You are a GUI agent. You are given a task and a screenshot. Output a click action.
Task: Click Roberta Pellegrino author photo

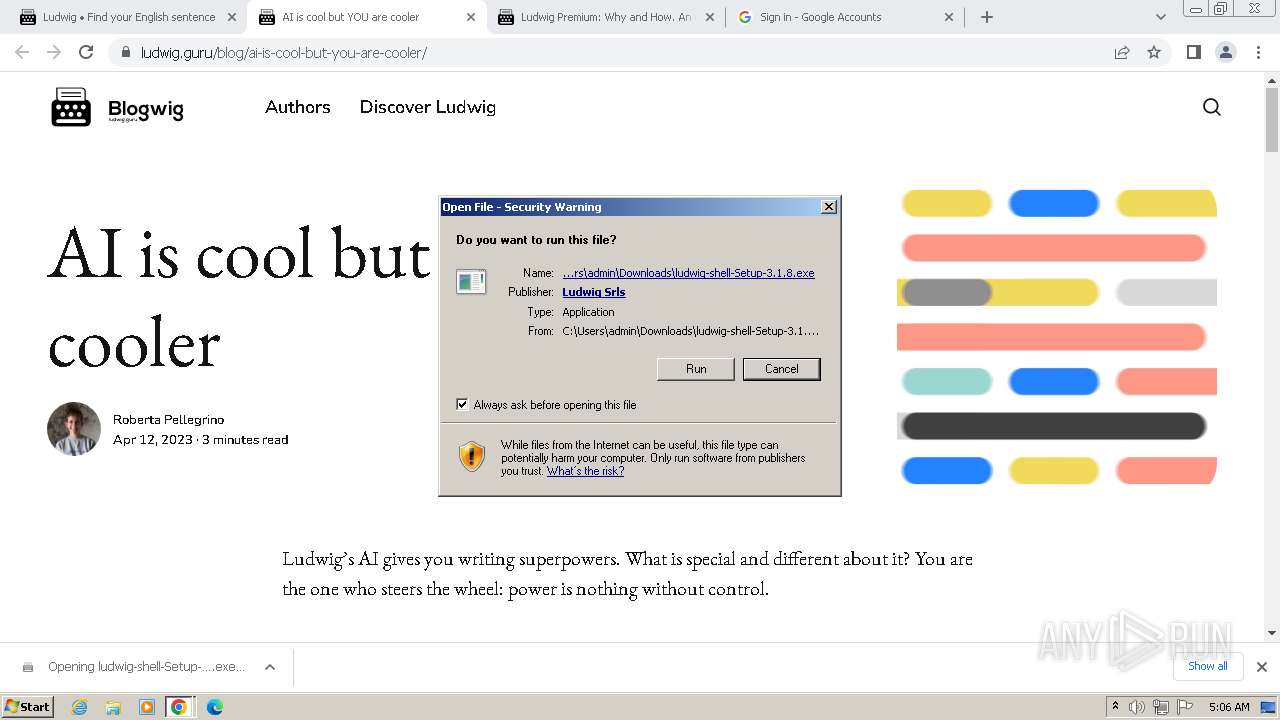coord(74,429)
